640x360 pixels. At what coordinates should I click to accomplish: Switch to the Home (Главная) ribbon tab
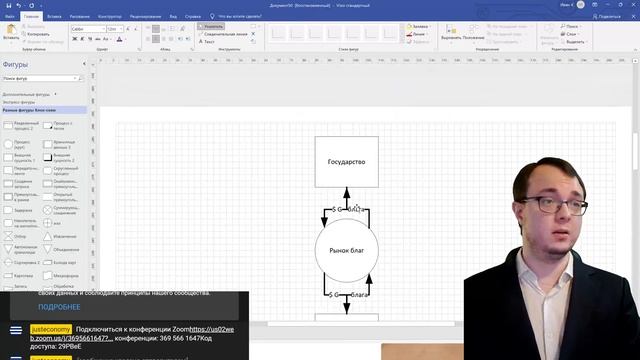31,17
